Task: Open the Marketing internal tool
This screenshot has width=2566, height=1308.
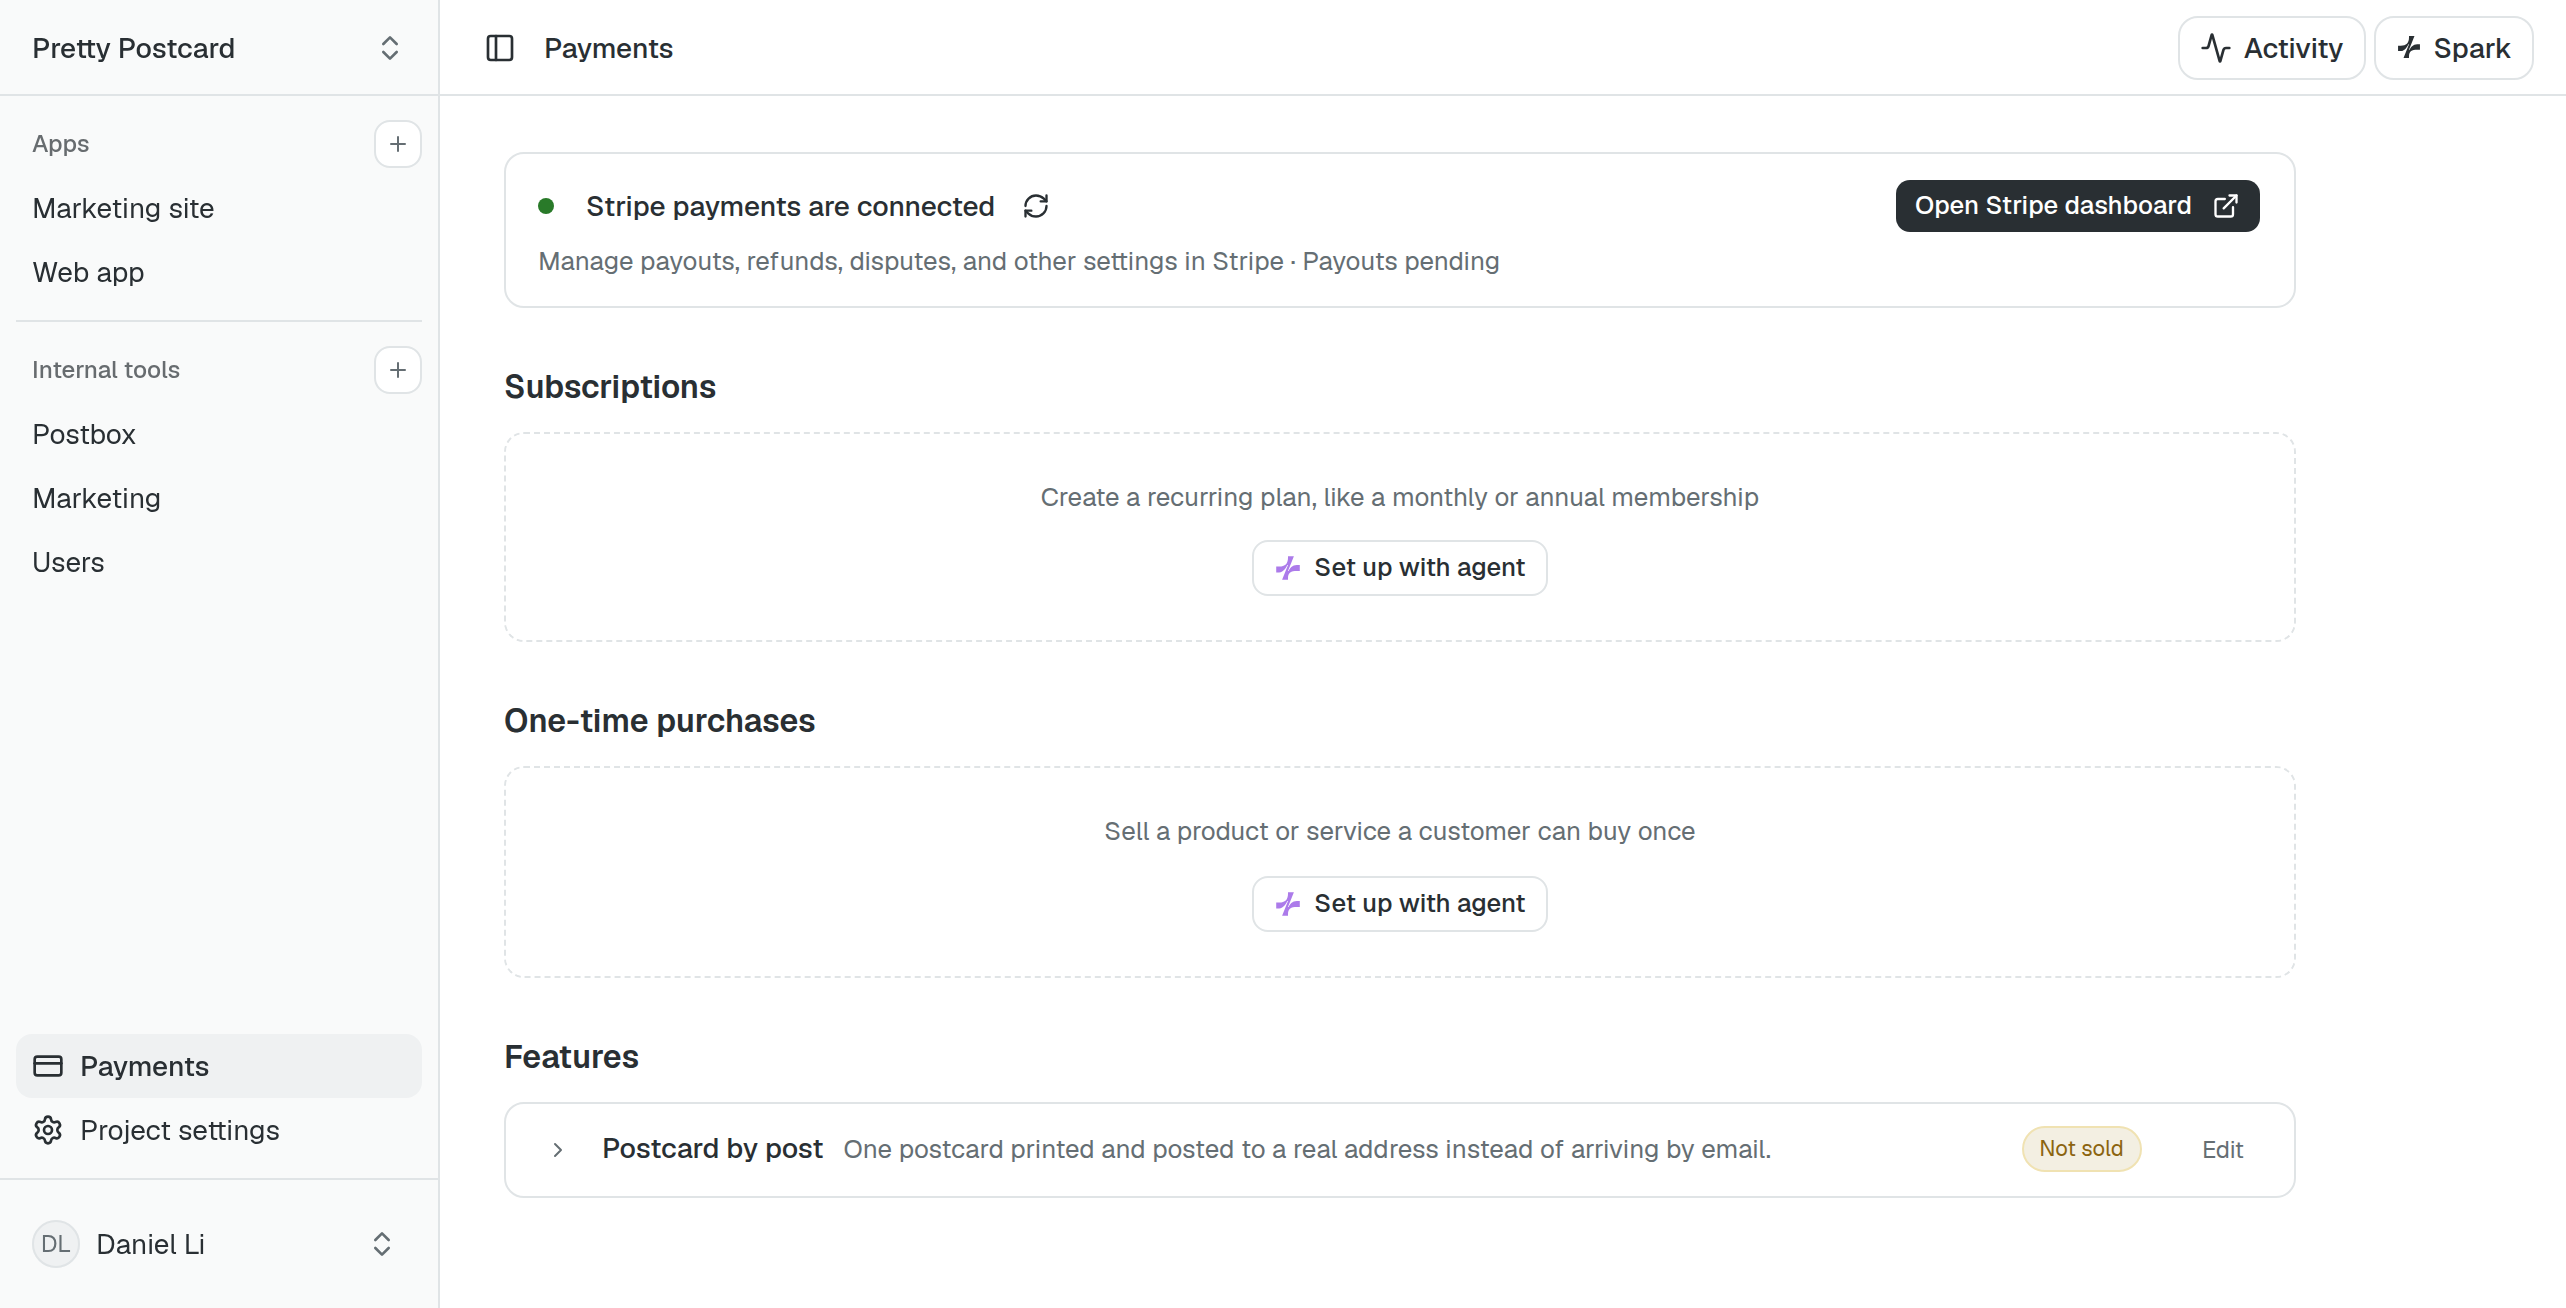Action: click(x=218, y=498)
